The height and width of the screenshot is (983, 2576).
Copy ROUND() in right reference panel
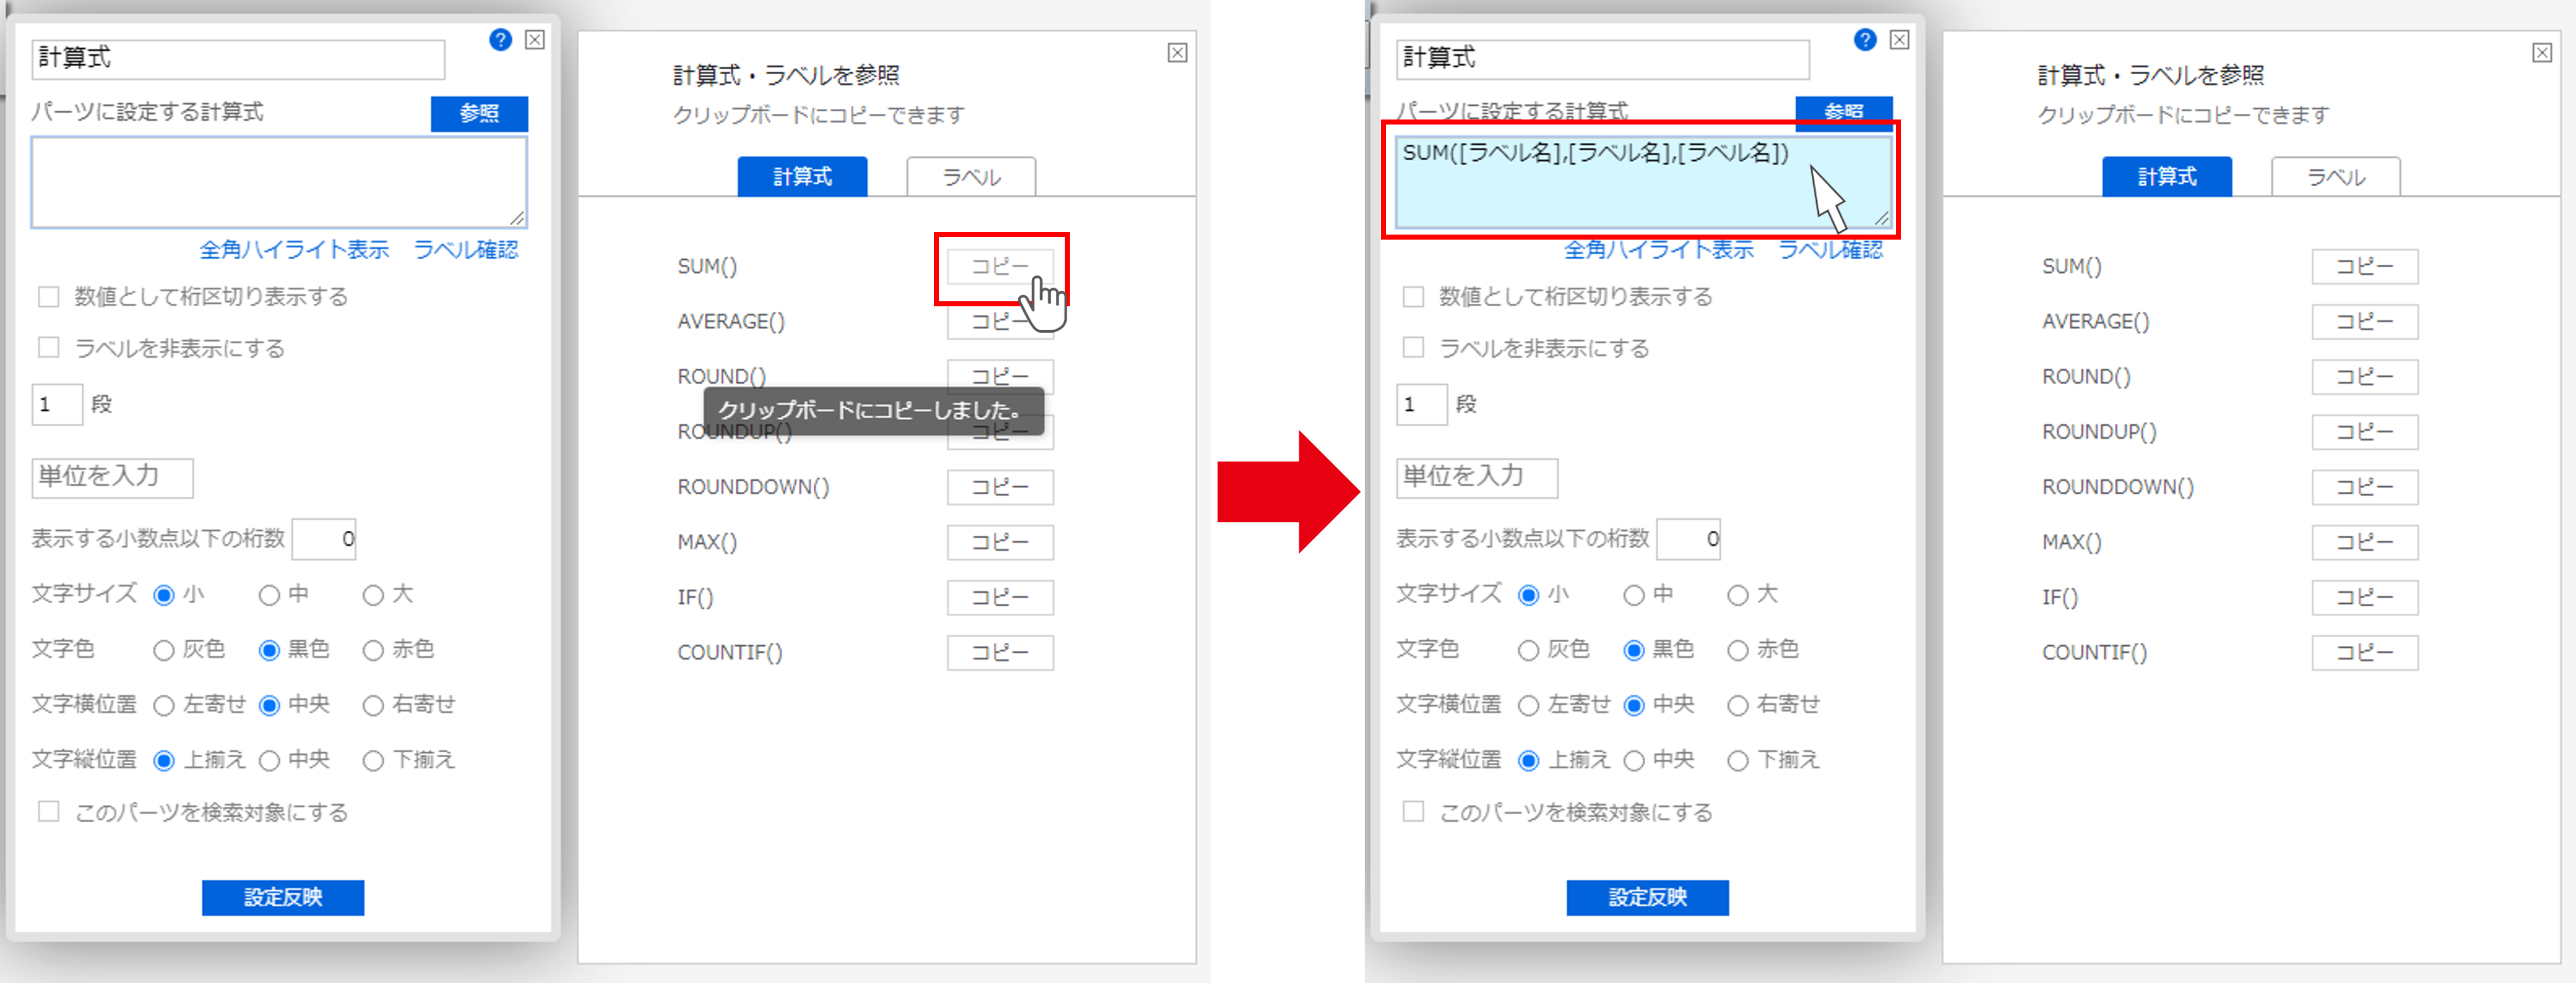[x=2365, y=377]
